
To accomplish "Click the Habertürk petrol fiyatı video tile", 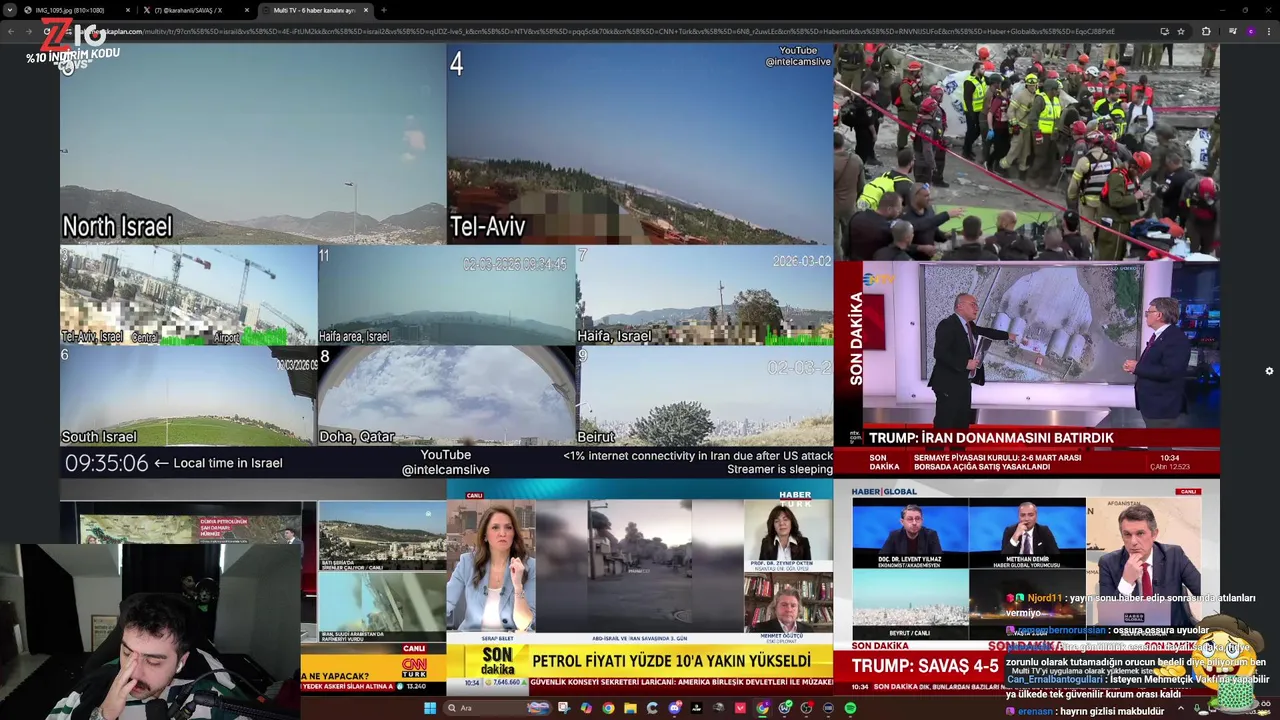I will (x=640, y=587).
